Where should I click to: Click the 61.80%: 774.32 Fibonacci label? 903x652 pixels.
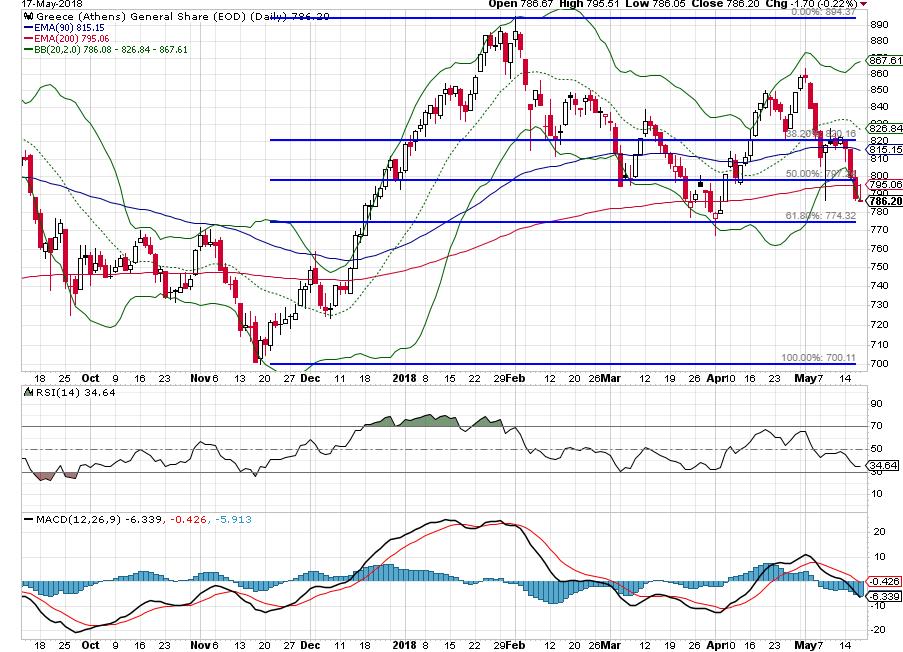[821, 215]
